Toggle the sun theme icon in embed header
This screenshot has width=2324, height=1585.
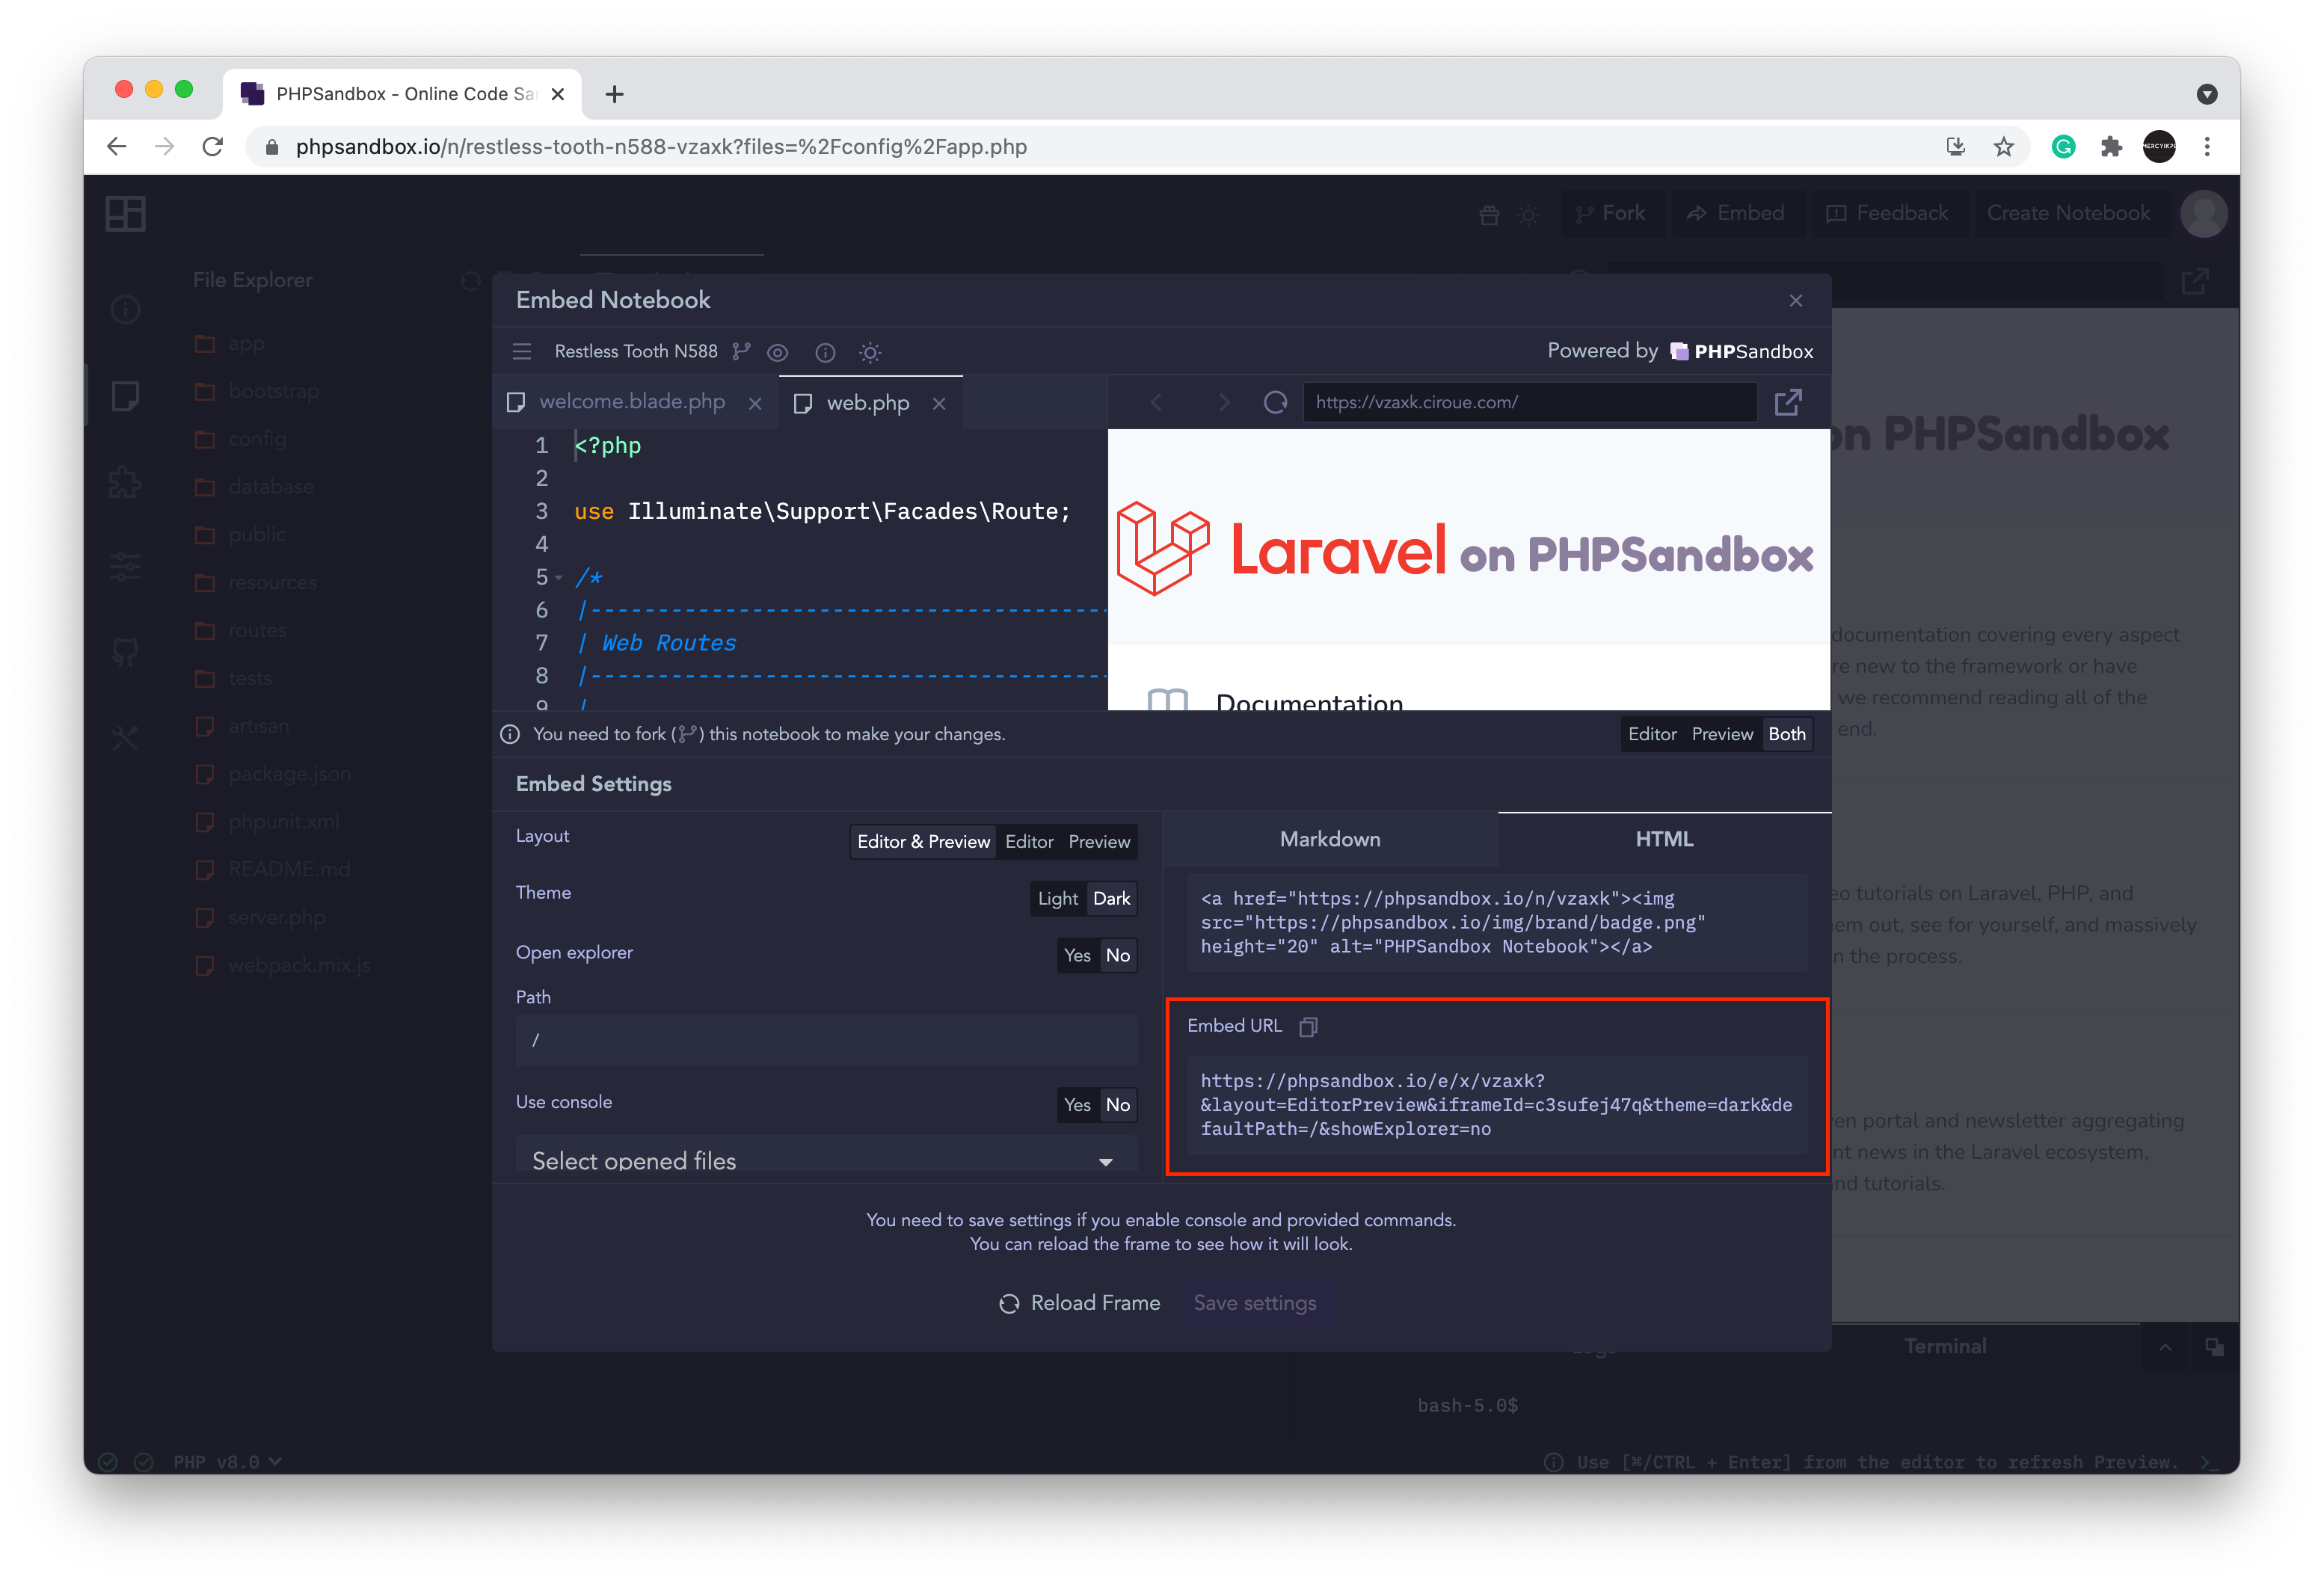point(870,352)
